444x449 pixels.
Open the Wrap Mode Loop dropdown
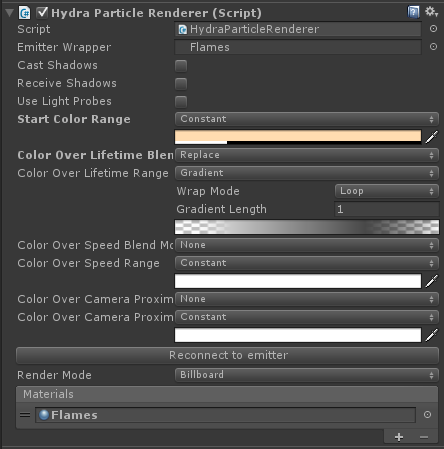click(387, 191)
